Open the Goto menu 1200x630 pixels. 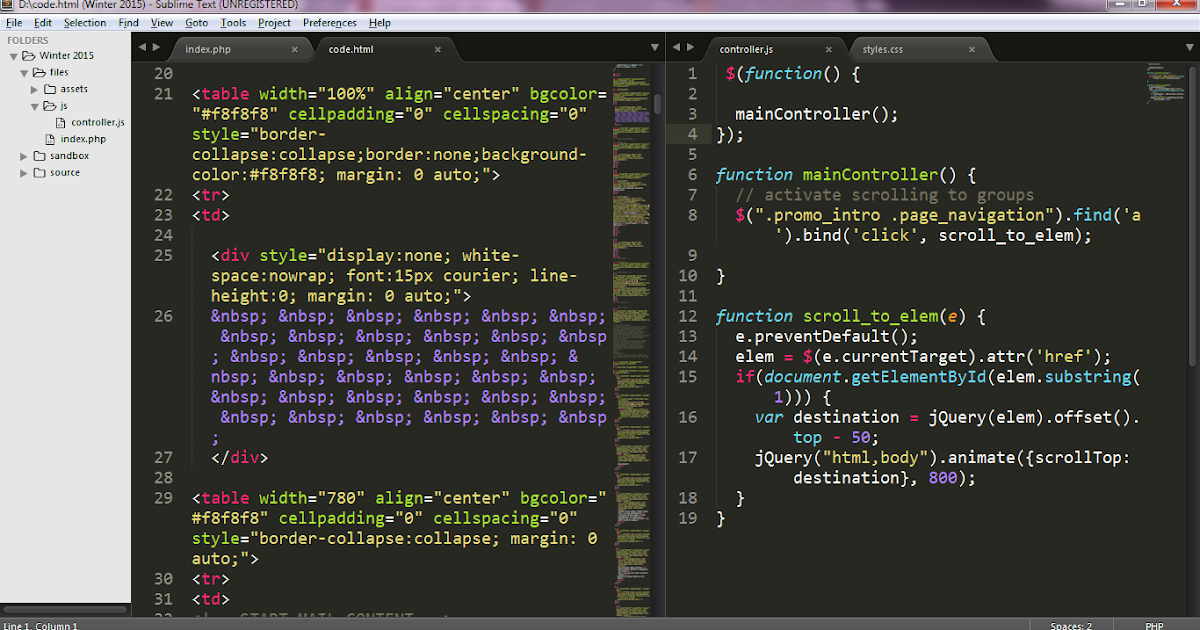(197, 22)
